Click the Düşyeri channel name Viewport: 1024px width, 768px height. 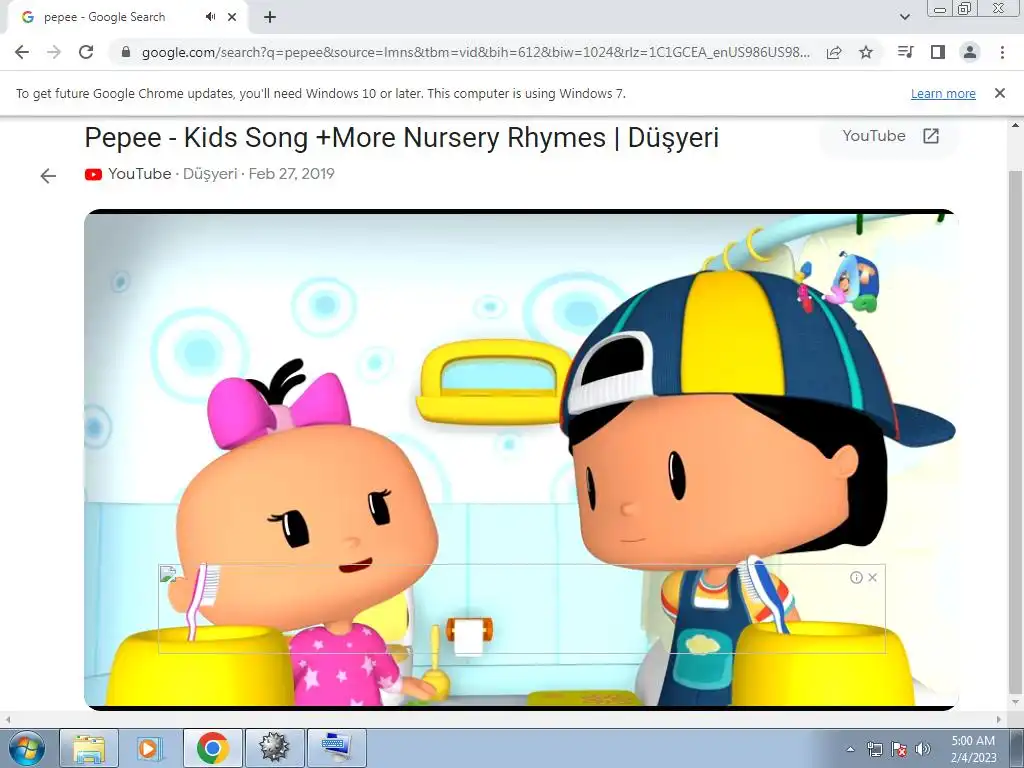[x=210, y=174]
